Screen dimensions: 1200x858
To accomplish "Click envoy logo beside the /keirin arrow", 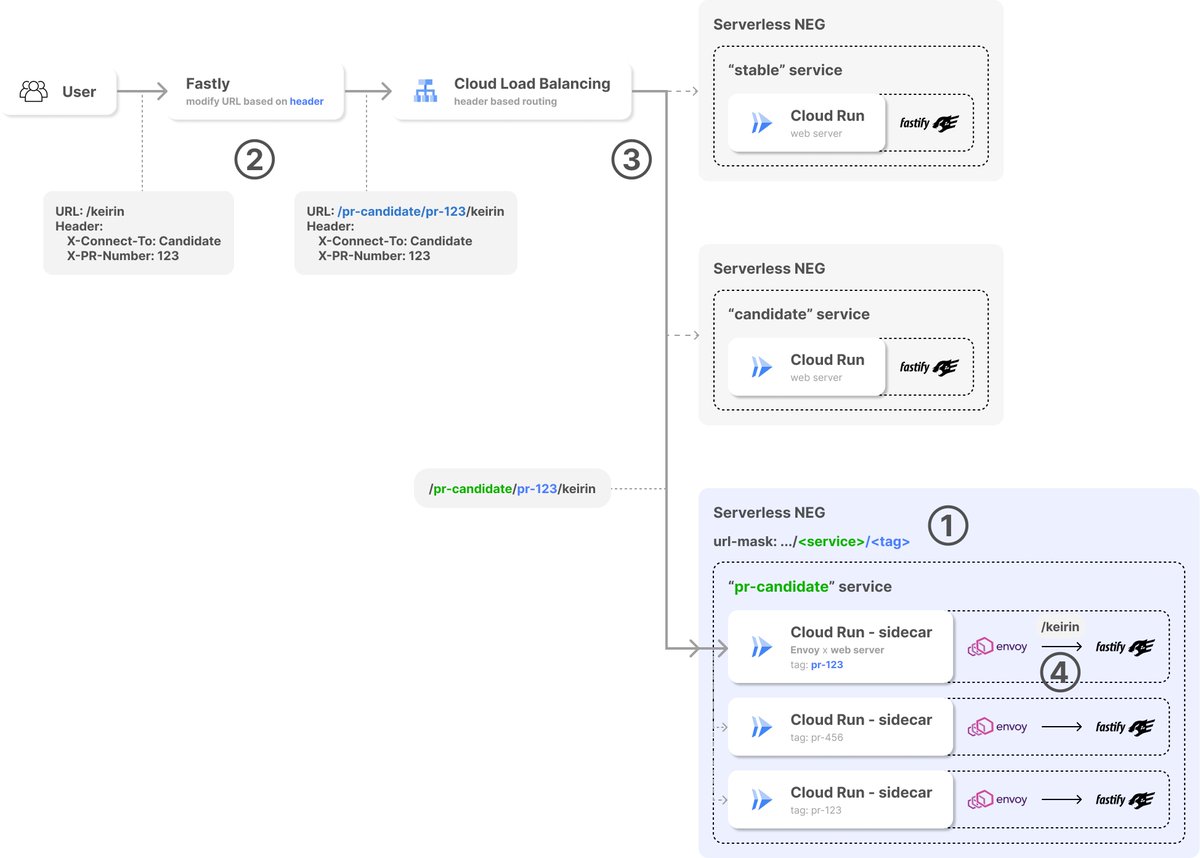I will click(x=997, y=647).
